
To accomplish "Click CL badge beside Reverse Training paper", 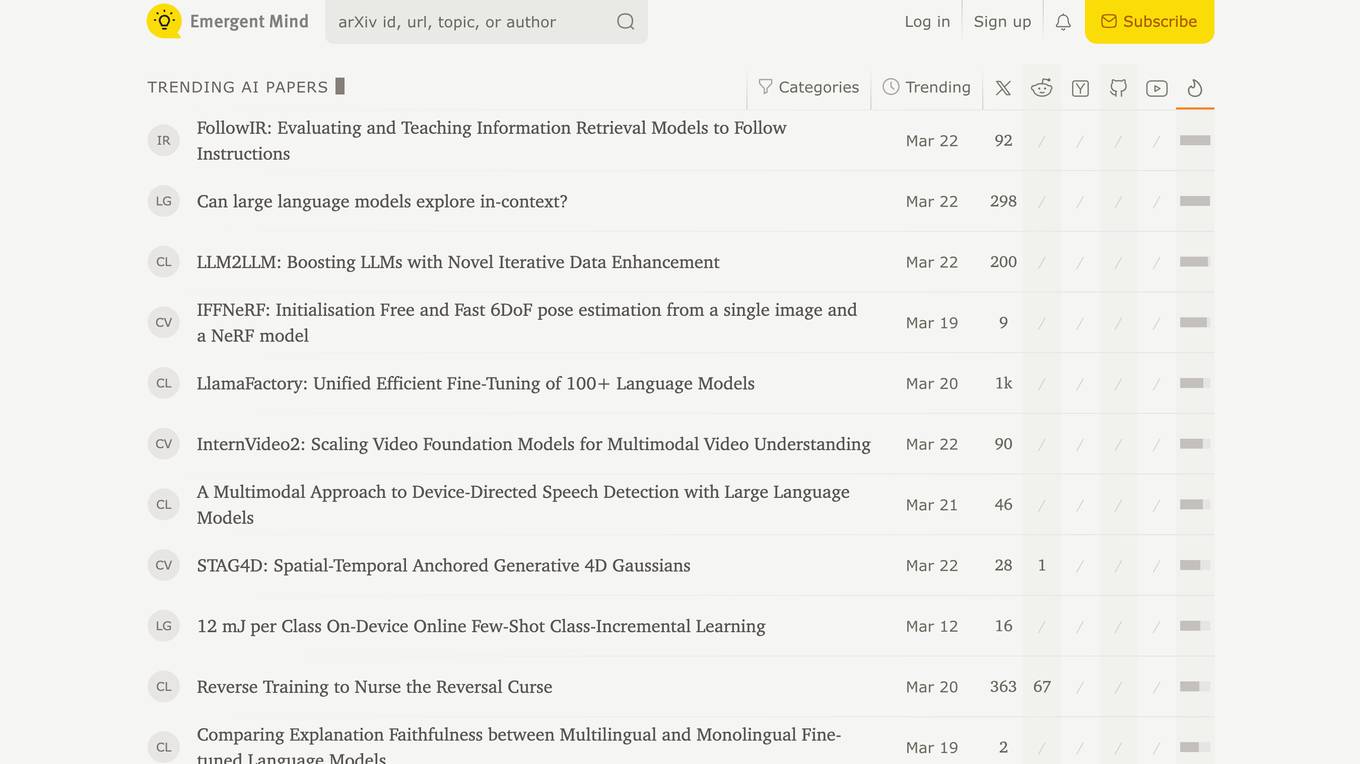I will (164, 687).
